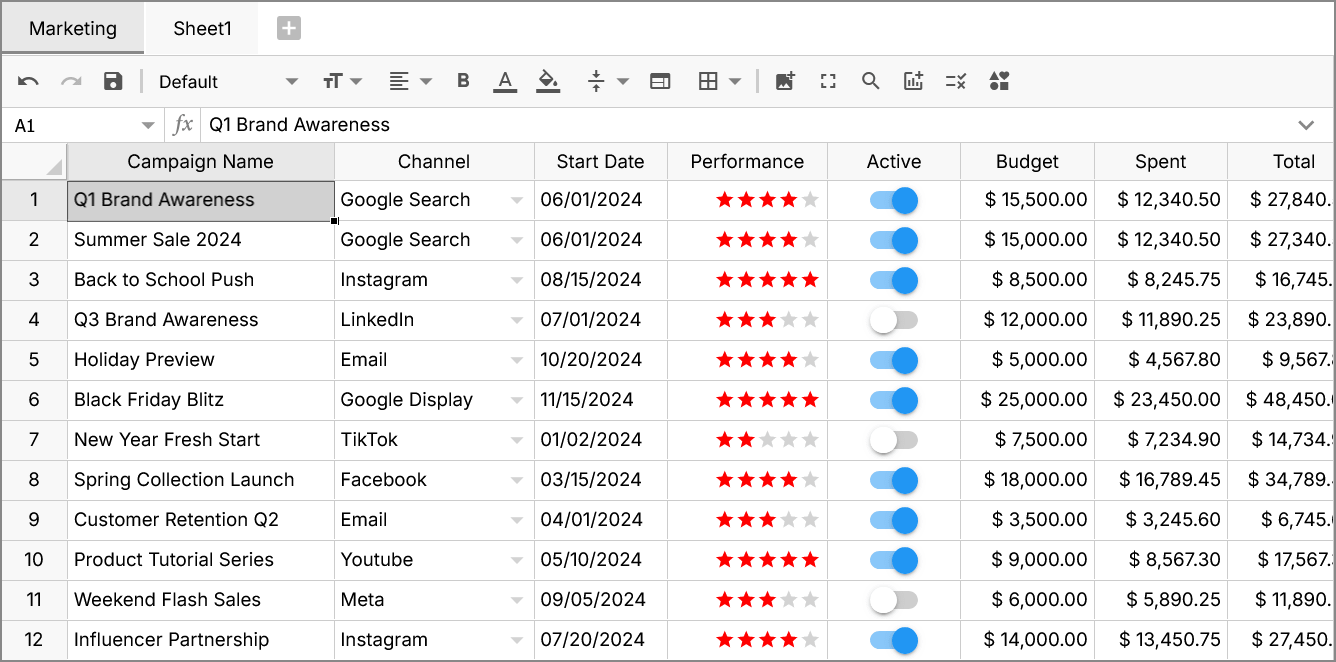Image resolution: width=1336 pixels, height=662 pixels.
Task: Insert a chart using toolbar icon
Action: point(913,82)
